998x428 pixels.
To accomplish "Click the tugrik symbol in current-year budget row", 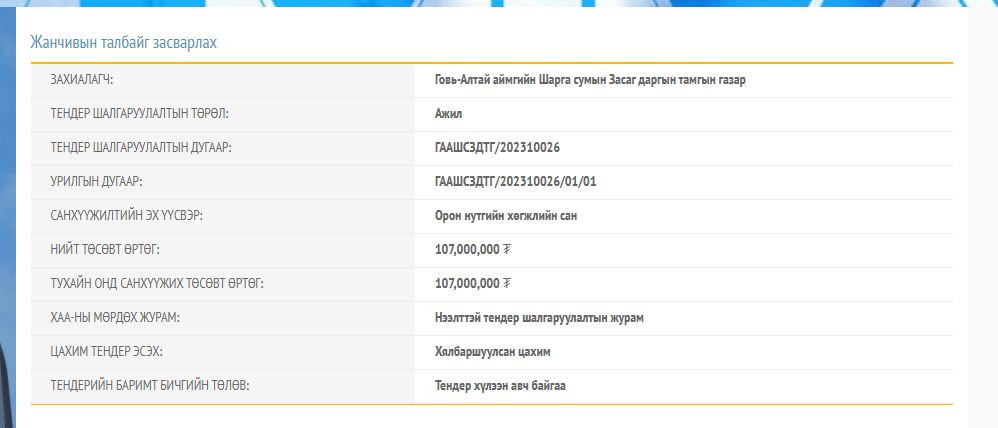I will 507,284.
